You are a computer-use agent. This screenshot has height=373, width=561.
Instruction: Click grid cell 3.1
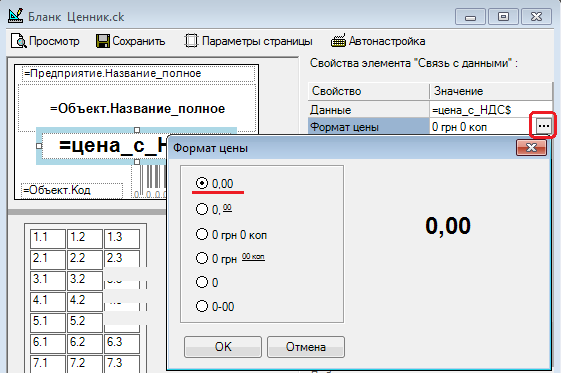48,281
